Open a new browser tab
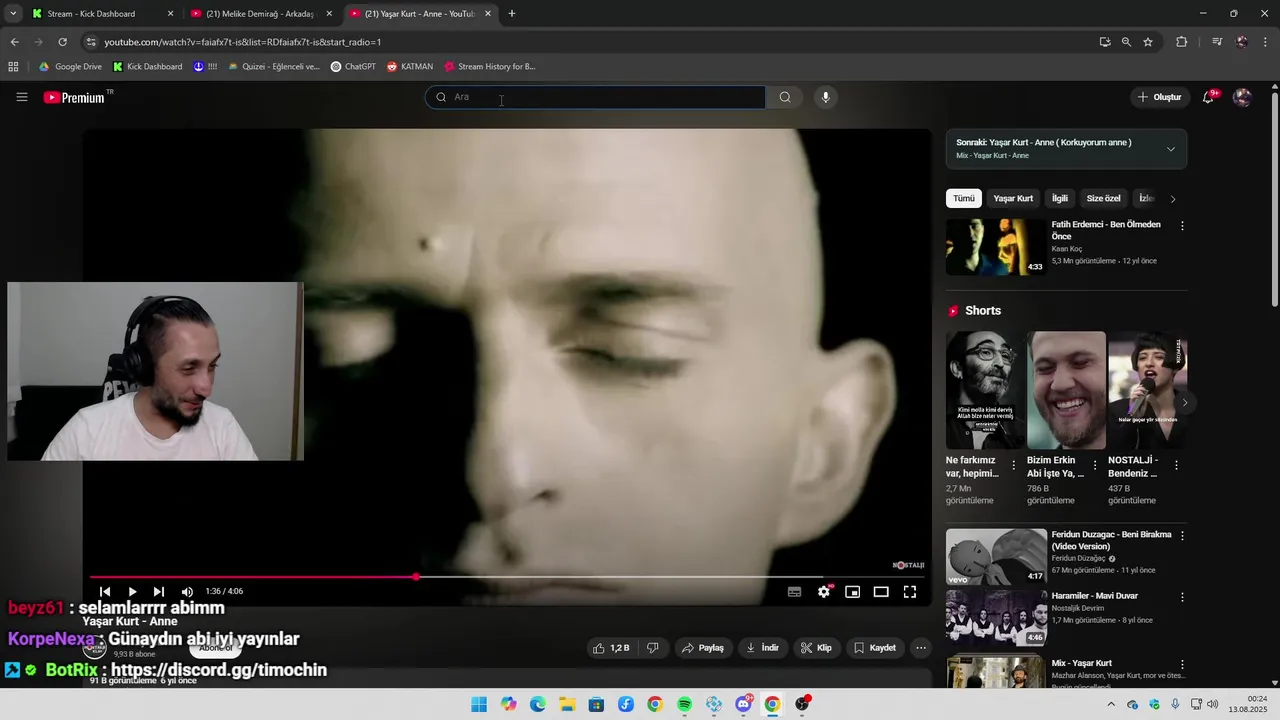This screenshot has height=720, width=1280. [512, 14]
